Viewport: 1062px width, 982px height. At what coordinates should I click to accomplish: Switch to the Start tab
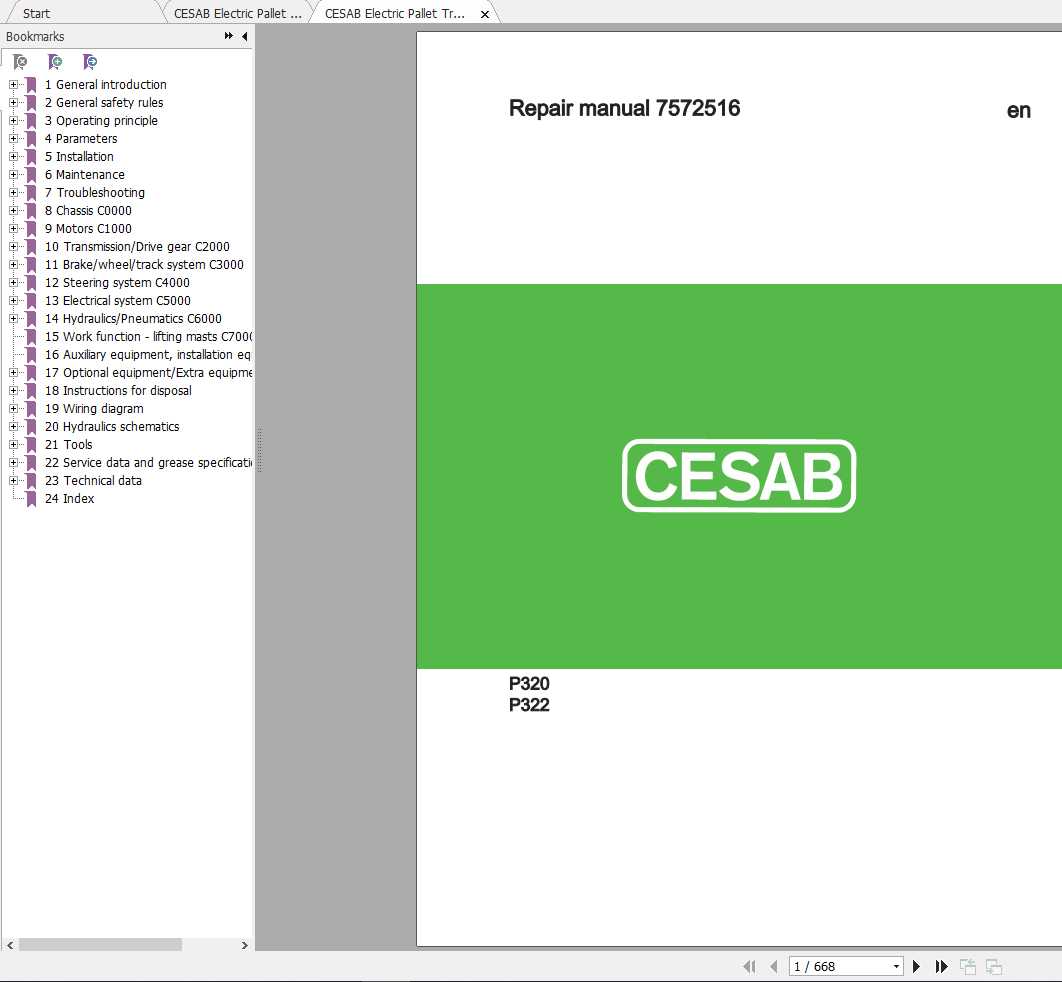(x=37, y=14)
